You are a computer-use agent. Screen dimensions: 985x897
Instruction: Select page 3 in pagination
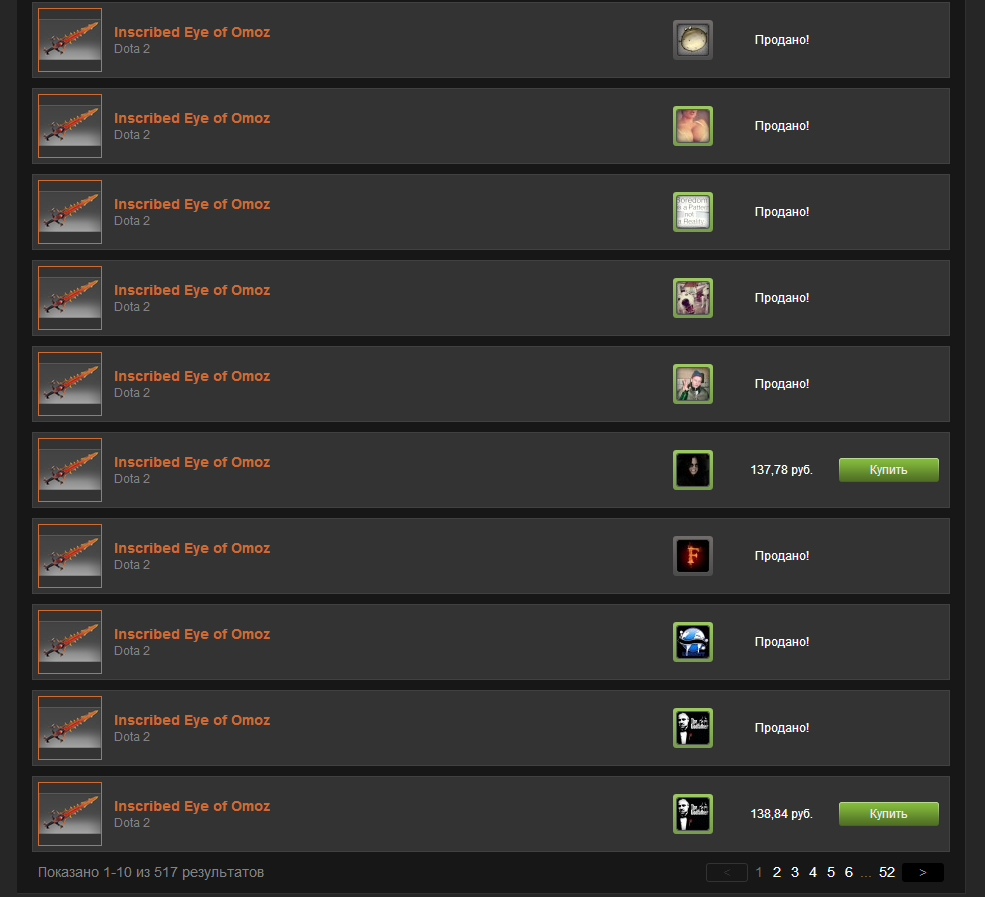pos(795,873)
